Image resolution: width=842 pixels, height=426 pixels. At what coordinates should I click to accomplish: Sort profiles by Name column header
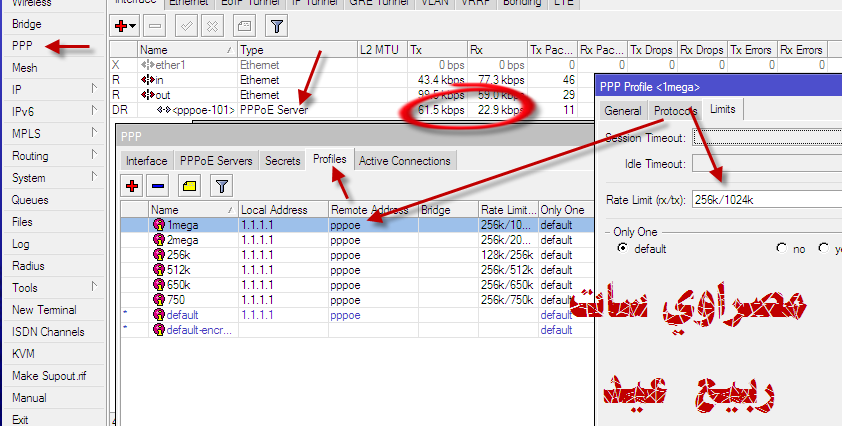(x=193, y=210)
